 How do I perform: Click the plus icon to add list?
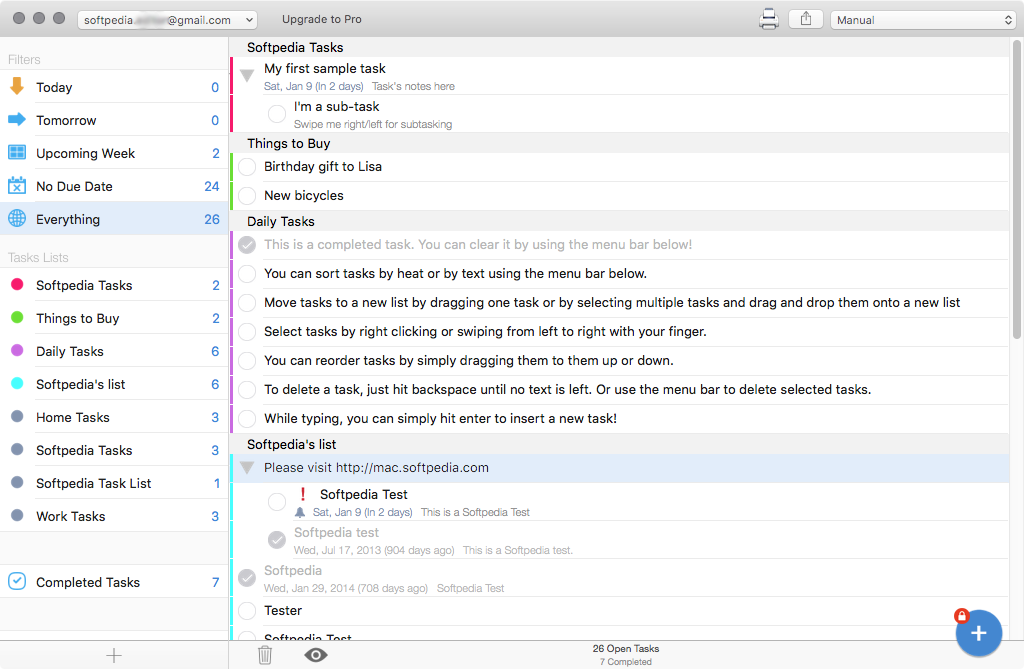pyautogui.click(x=114, y=655)
